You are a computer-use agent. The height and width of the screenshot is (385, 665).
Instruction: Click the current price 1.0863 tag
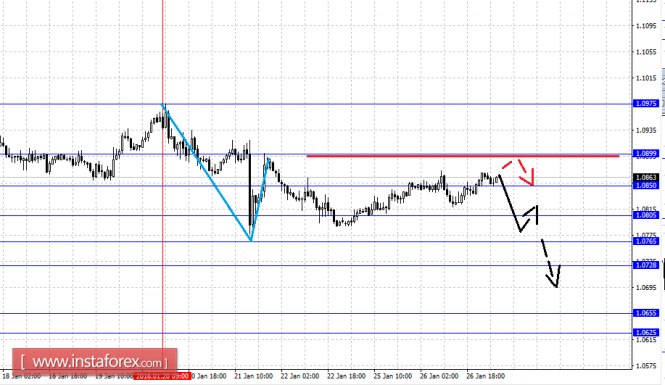tap(646, 178)
